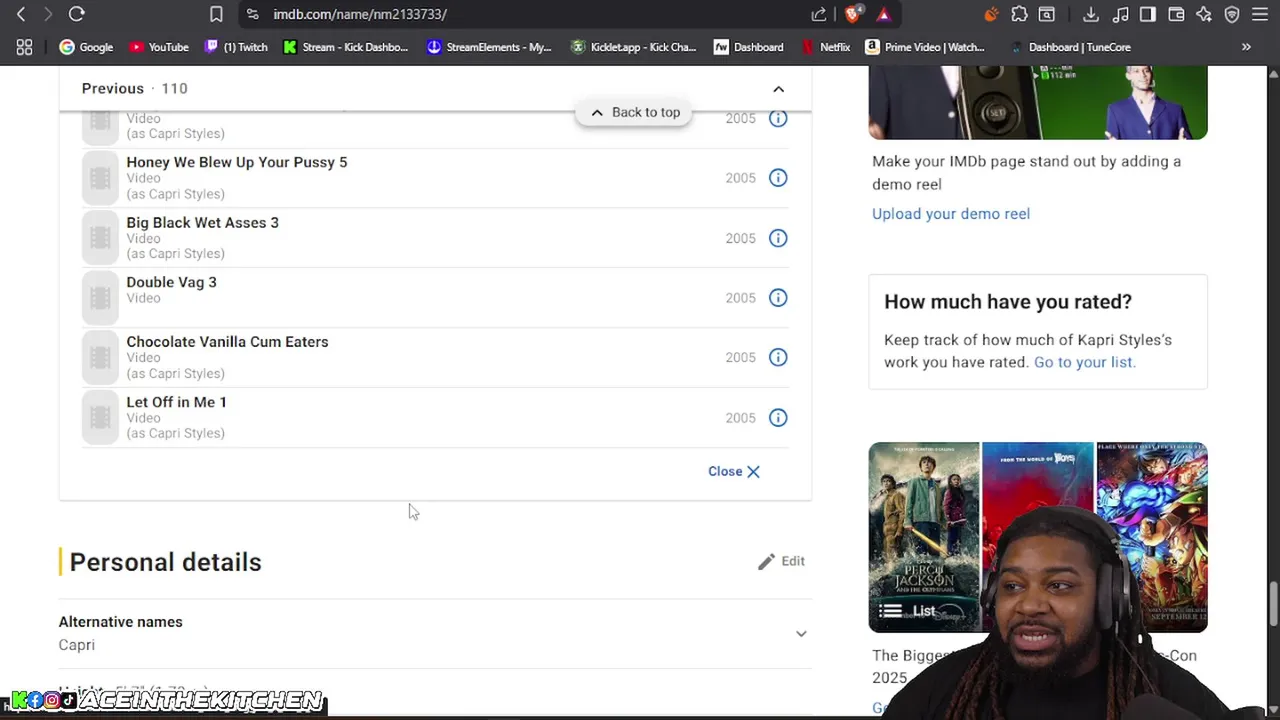Go back using the browser back arrow
Image resolution: width=1280 pixels, height=720 pixels.
pyautogui.click(x=21, y=14)
